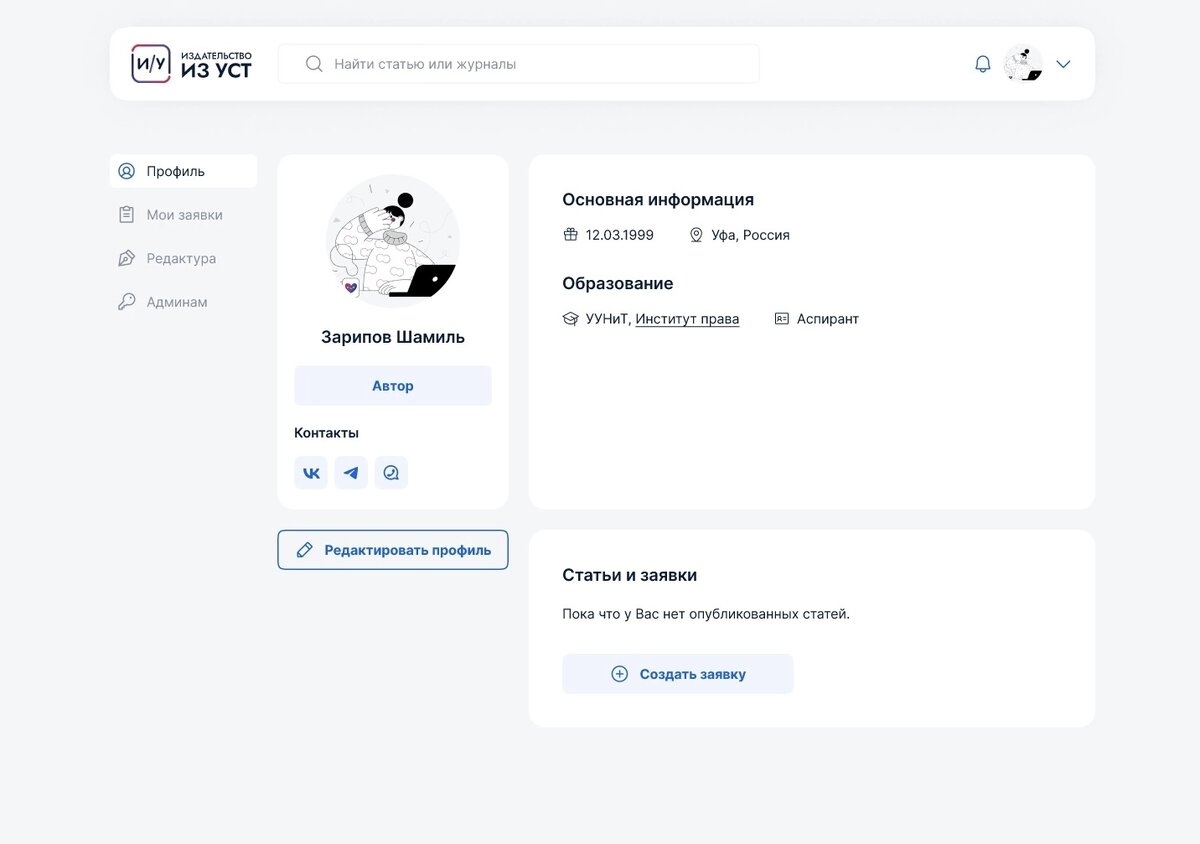The width and height of the screenshot is (1200, 844).
Task: Open notifications via the bell icon
Action: (982, 63)
